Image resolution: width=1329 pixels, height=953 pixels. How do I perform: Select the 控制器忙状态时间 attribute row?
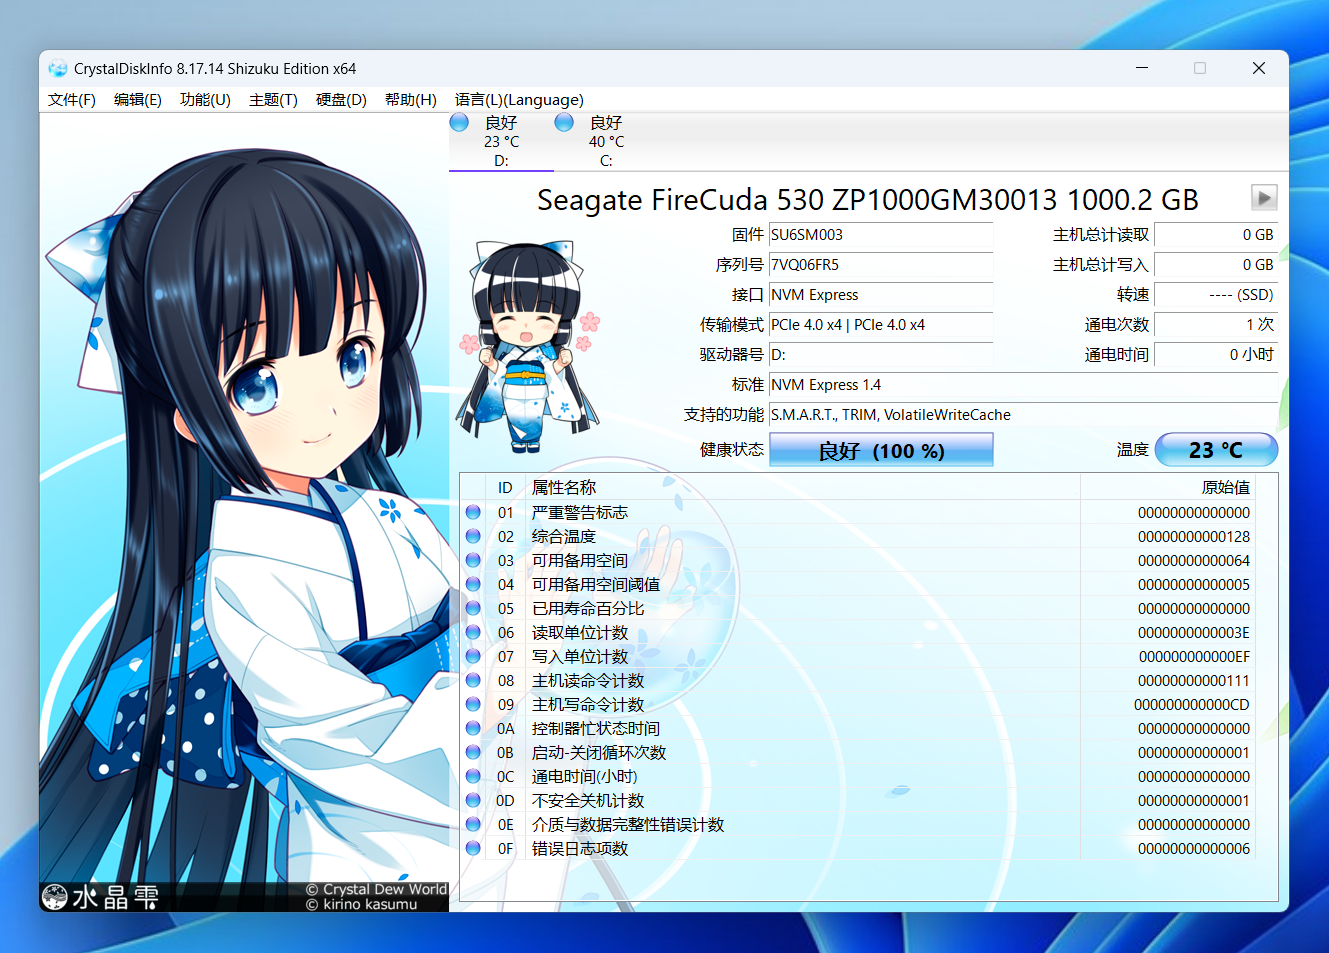[857, 728]
